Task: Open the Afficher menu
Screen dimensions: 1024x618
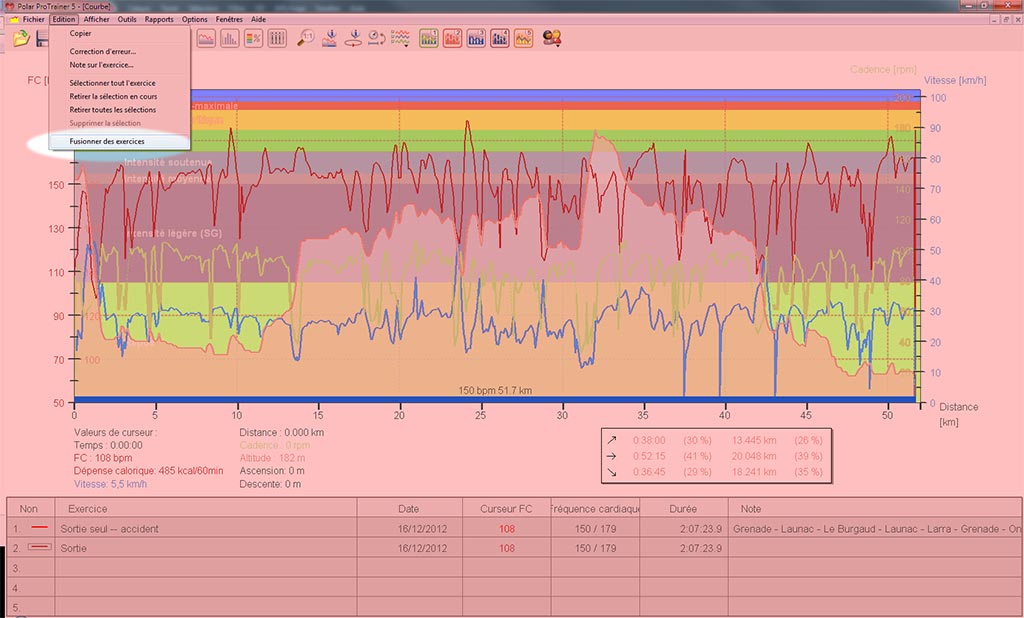Action: coord(97,19)
